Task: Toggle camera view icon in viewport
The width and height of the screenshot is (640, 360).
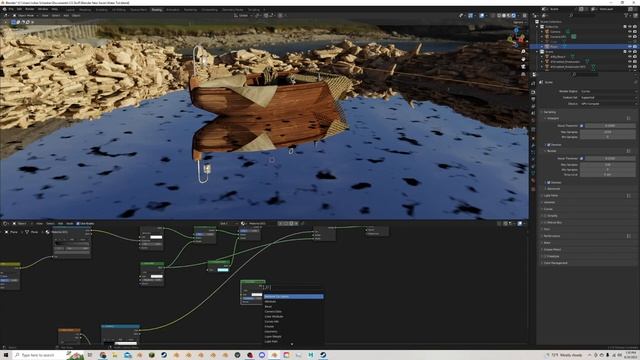Action: coord(523,67)
